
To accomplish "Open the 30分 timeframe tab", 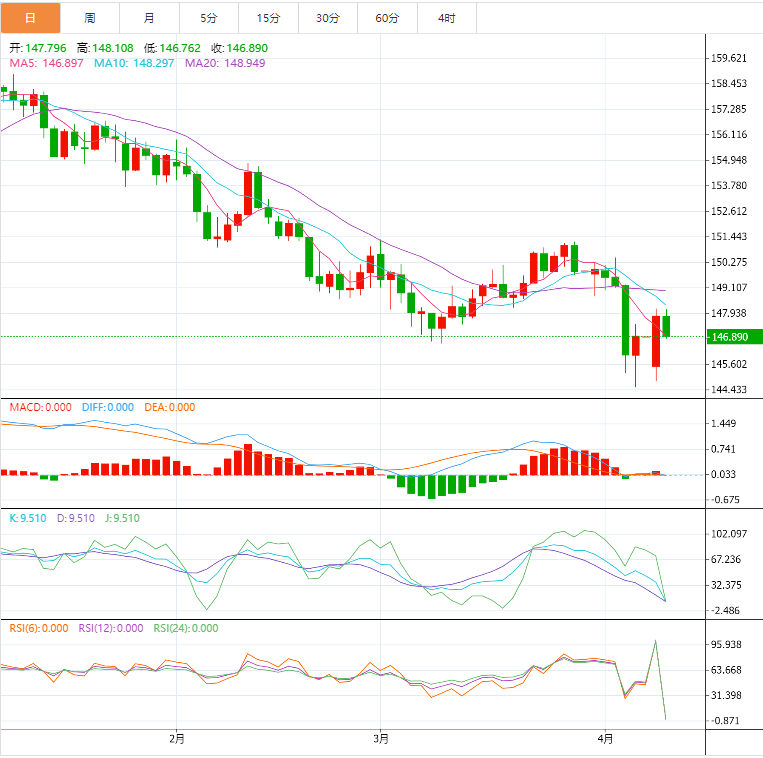I will pyautogui.click(x=328, y=18).
